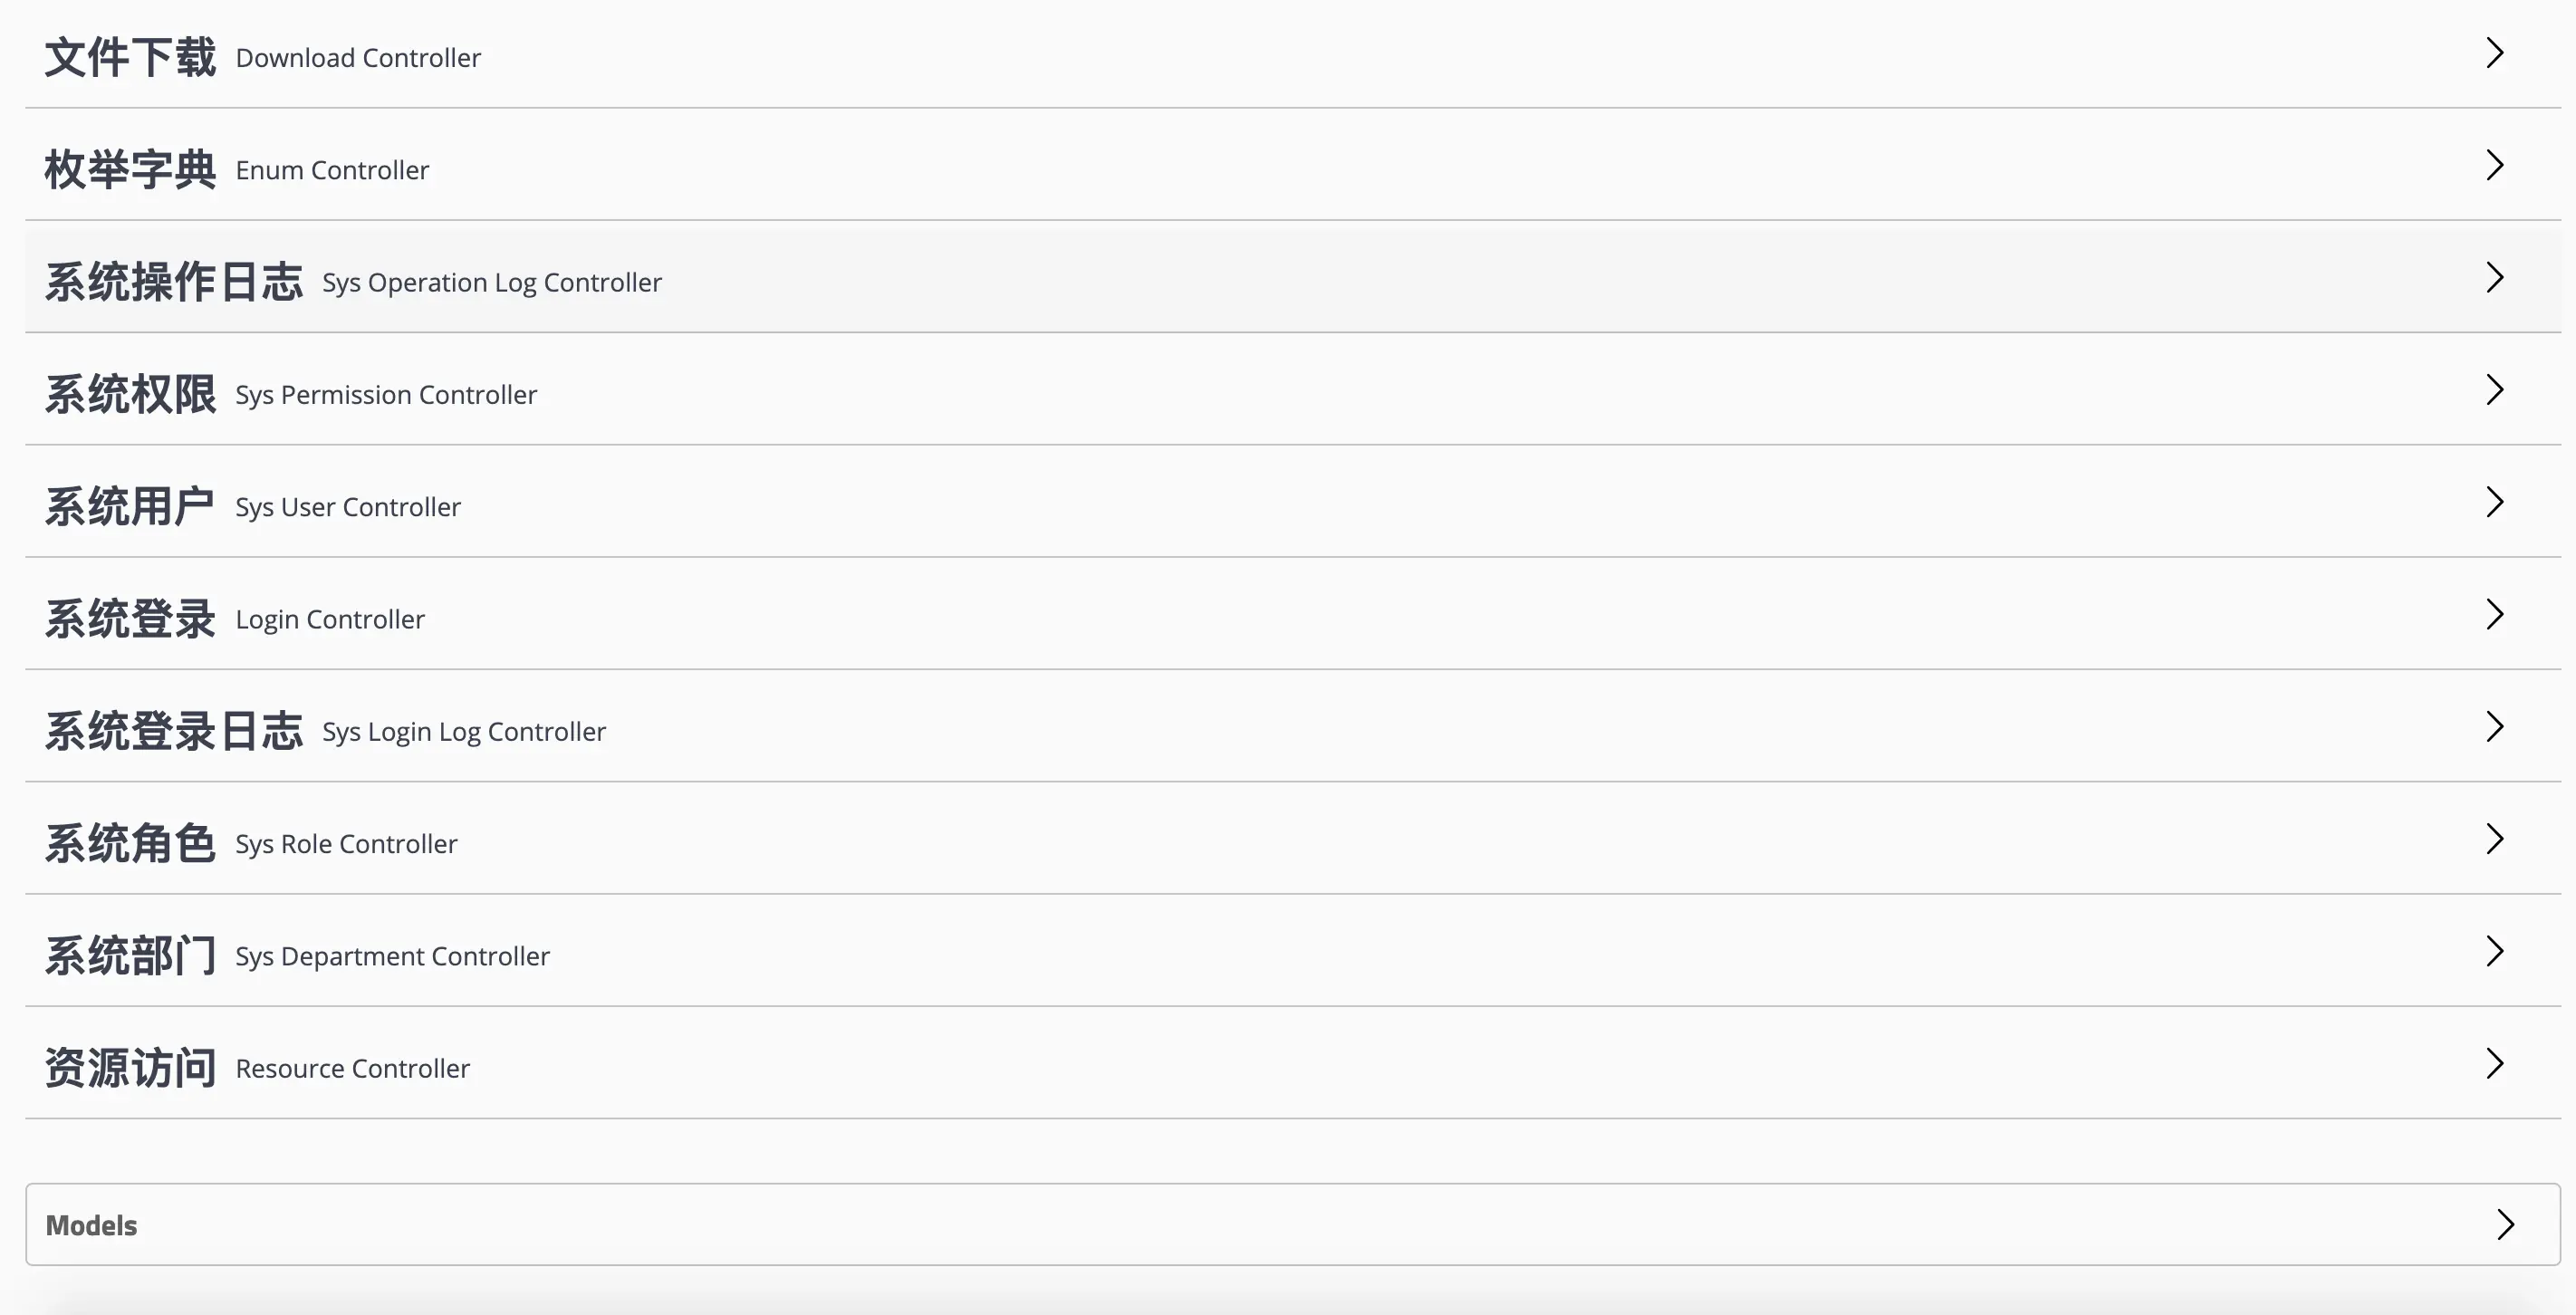Click the 文件下载 heading text

130,55
